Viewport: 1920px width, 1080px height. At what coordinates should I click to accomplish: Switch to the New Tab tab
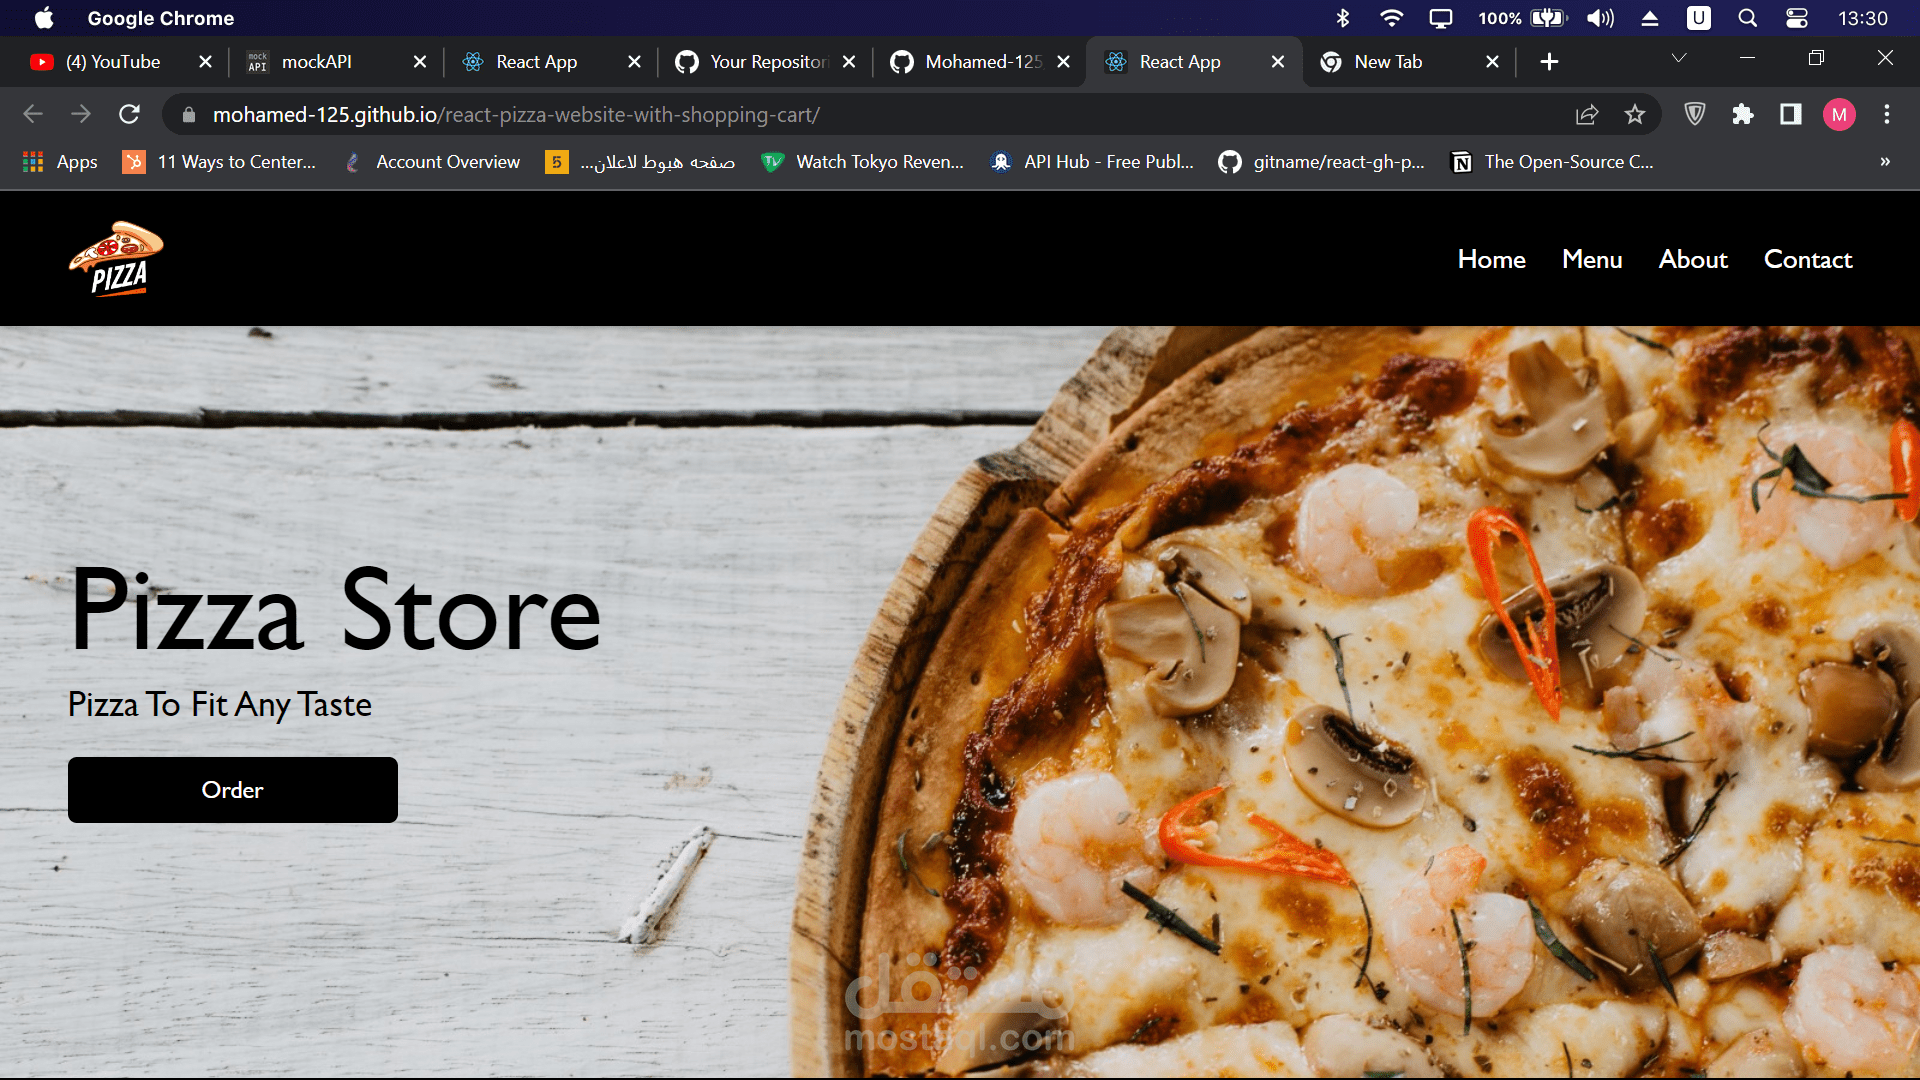1410,62
